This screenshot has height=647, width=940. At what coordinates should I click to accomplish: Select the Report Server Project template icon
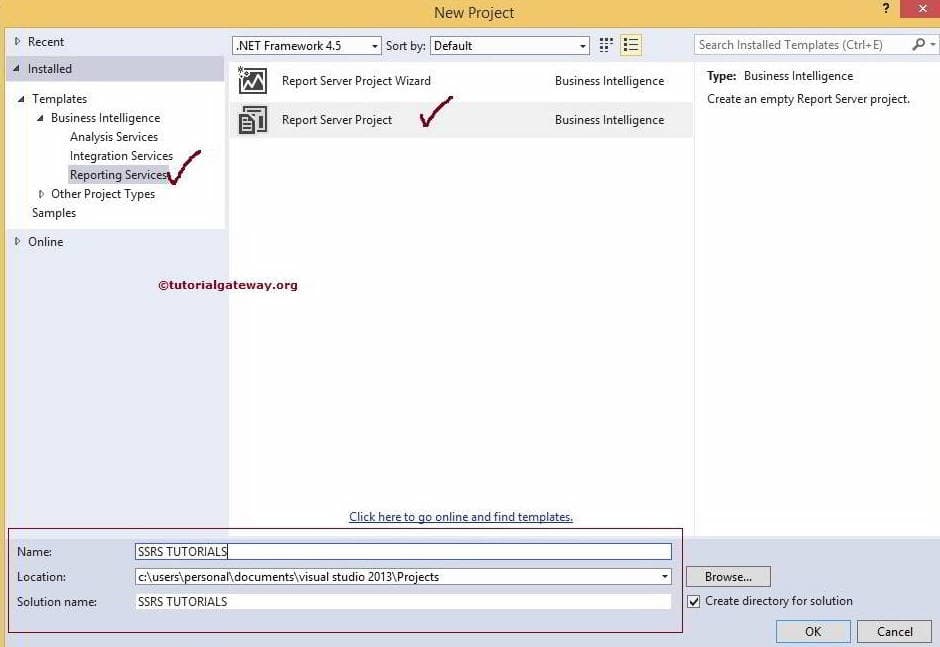[x=252, y=119]
